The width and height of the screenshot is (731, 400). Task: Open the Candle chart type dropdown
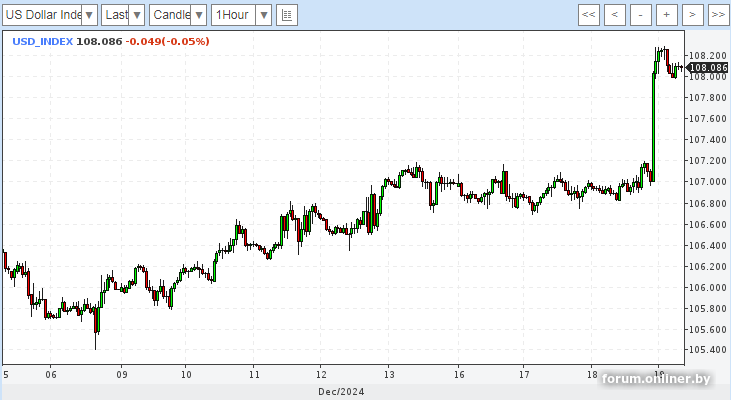[178, 15]
